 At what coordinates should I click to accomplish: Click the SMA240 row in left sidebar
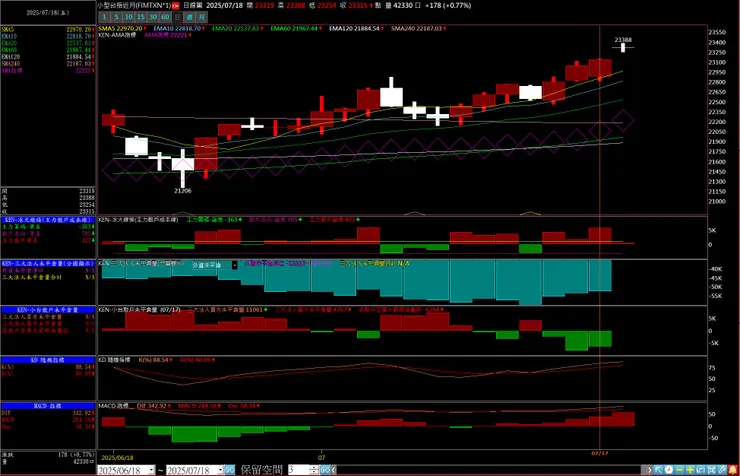(x=48, y=63)
